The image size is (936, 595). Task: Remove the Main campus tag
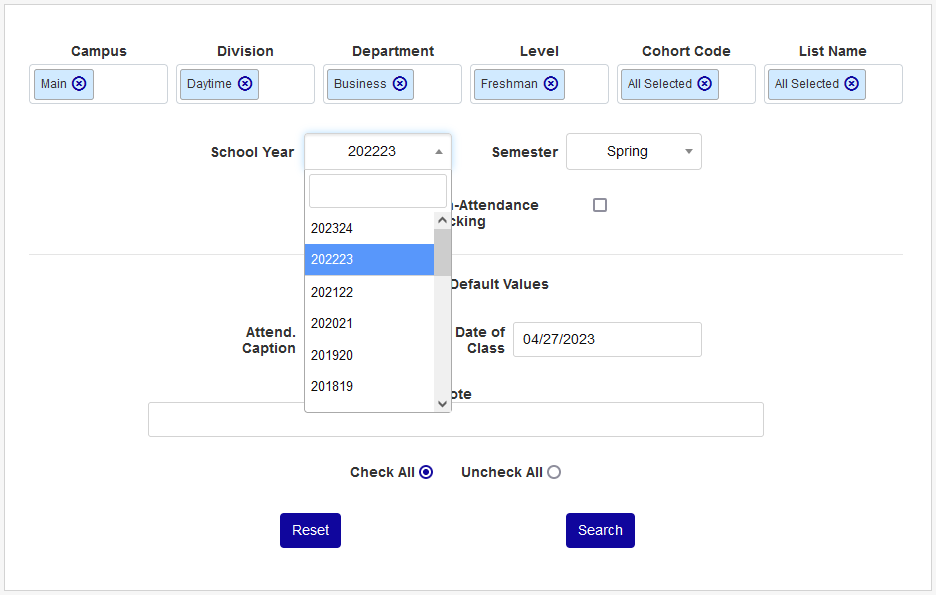tap(79, 84)
